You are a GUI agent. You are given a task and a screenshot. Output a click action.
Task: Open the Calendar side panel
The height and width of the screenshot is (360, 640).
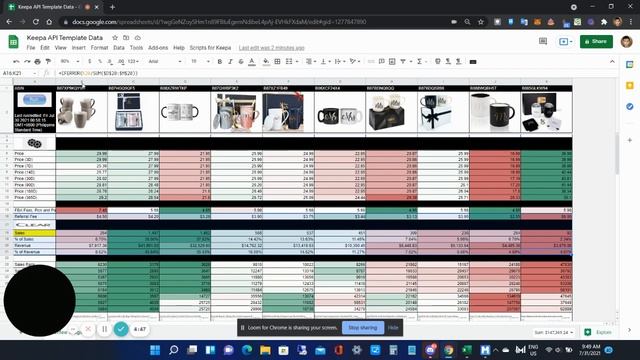pos(629,64)
